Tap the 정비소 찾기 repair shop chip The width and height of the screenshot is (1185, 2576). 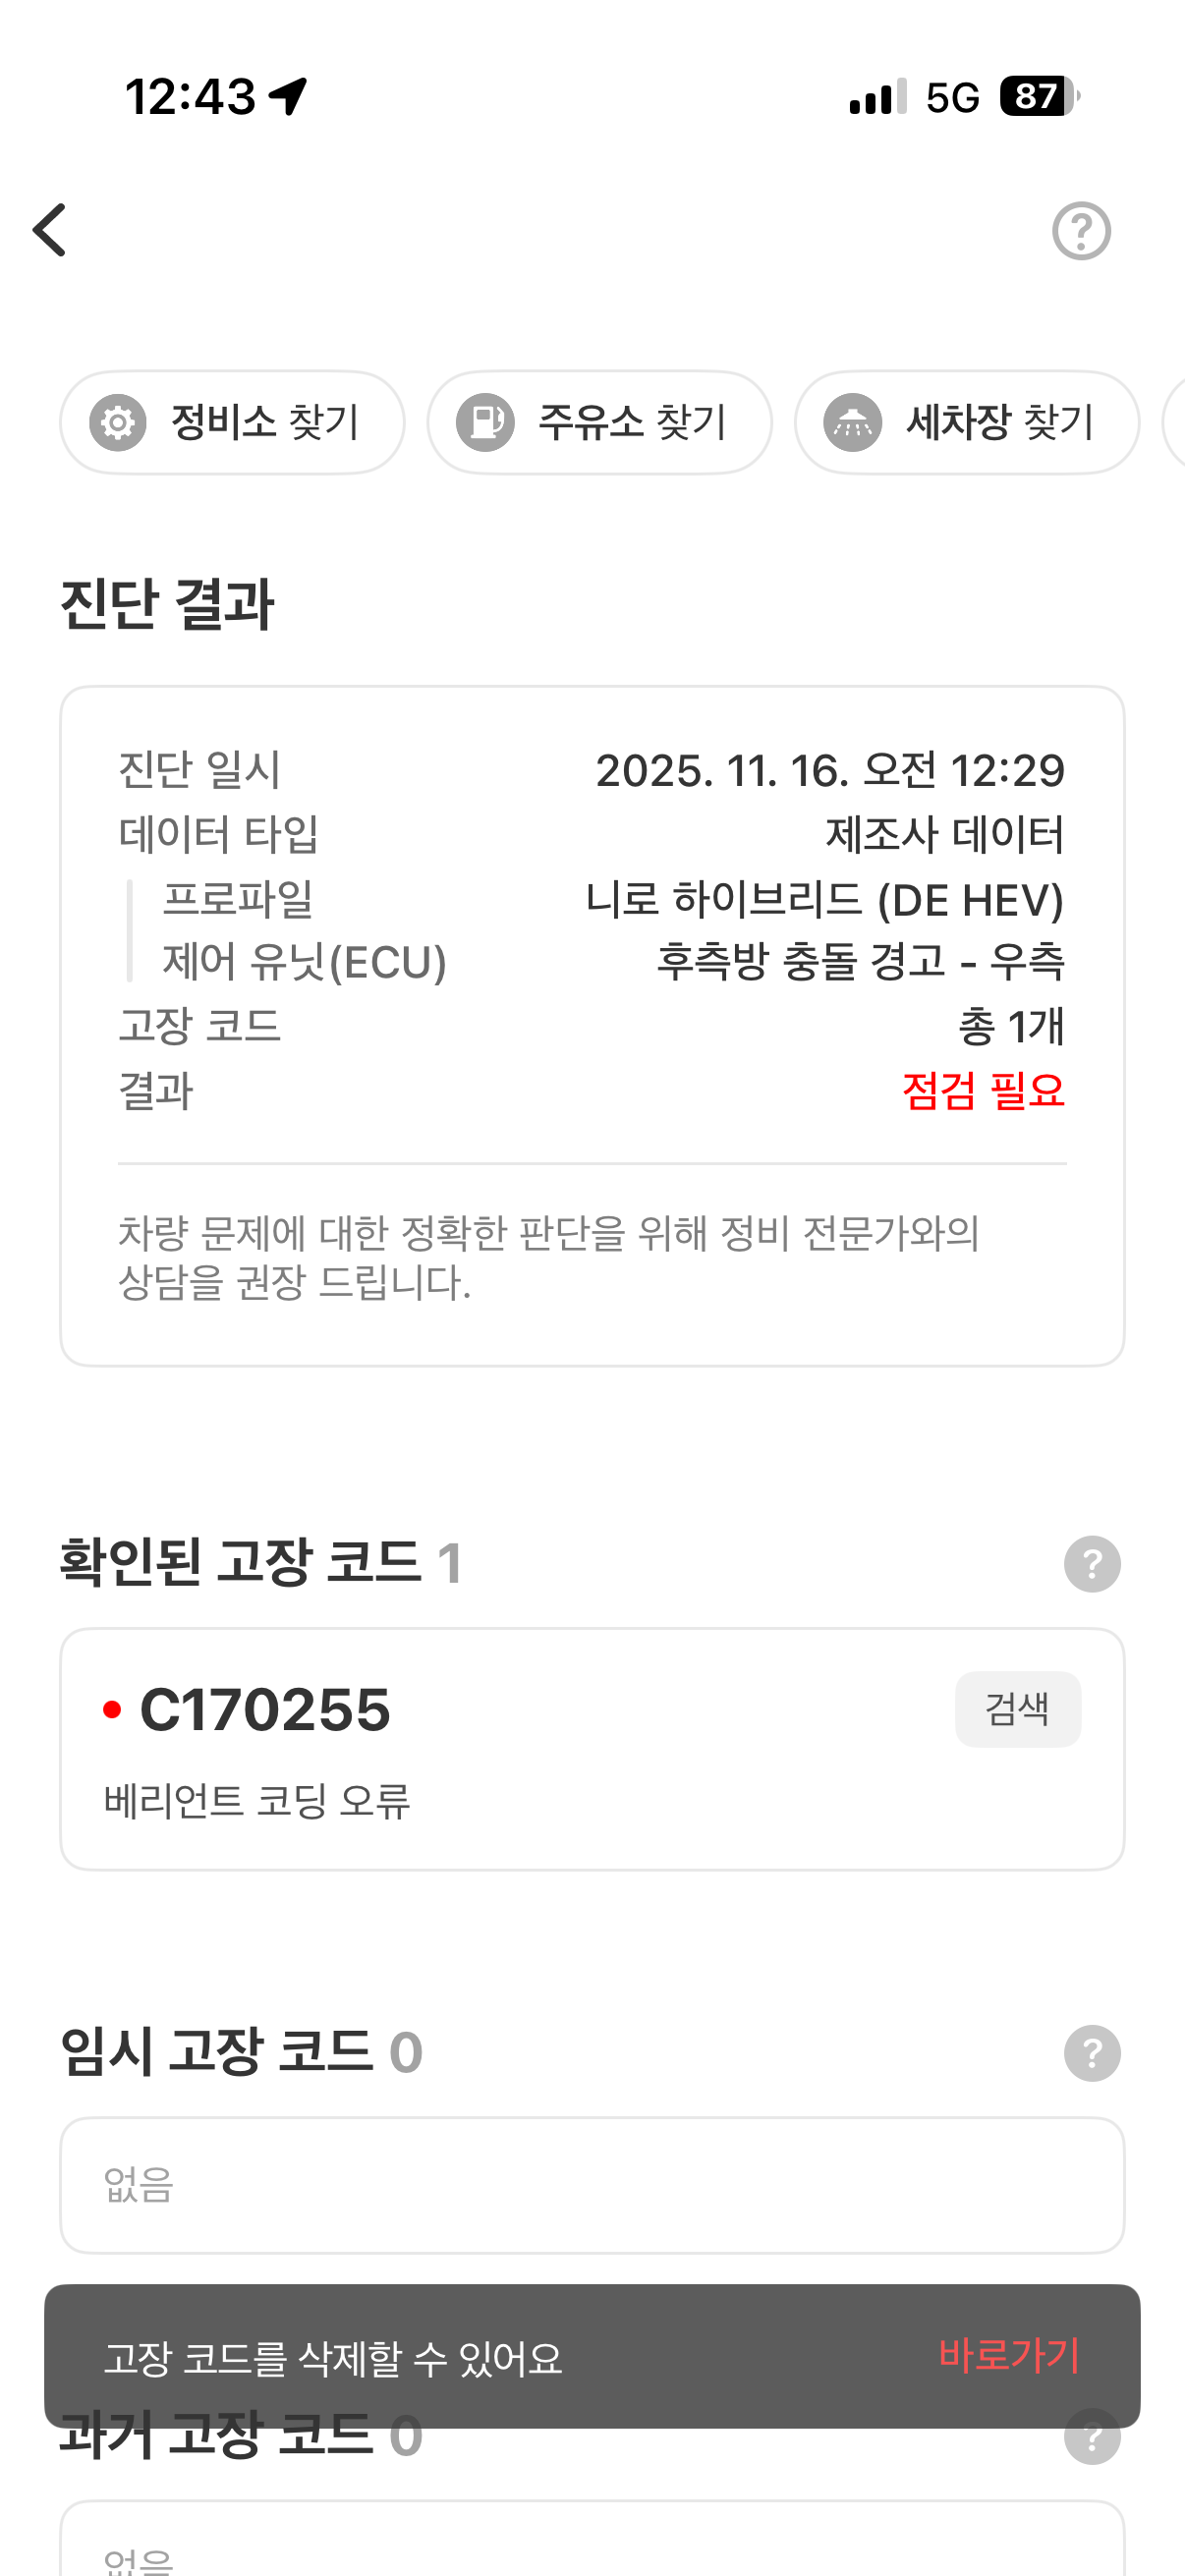tap(232, 422)
